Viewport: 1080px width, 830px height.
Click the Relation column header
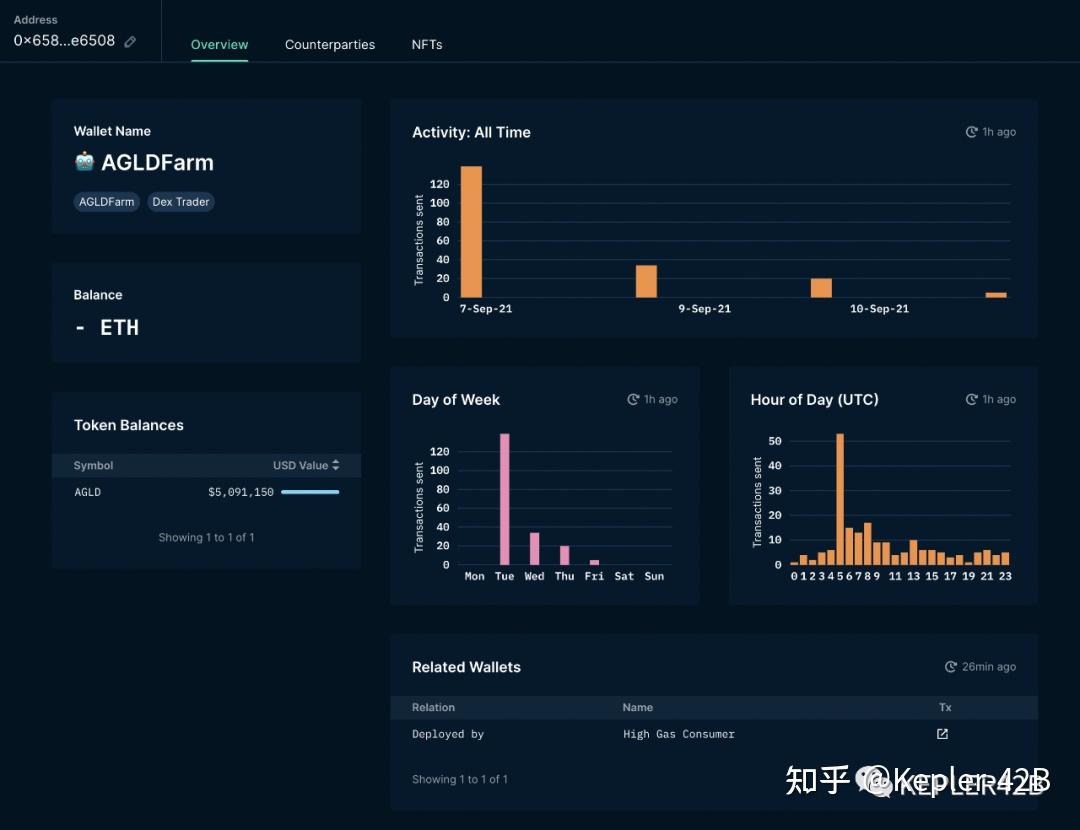pos(433,707)
